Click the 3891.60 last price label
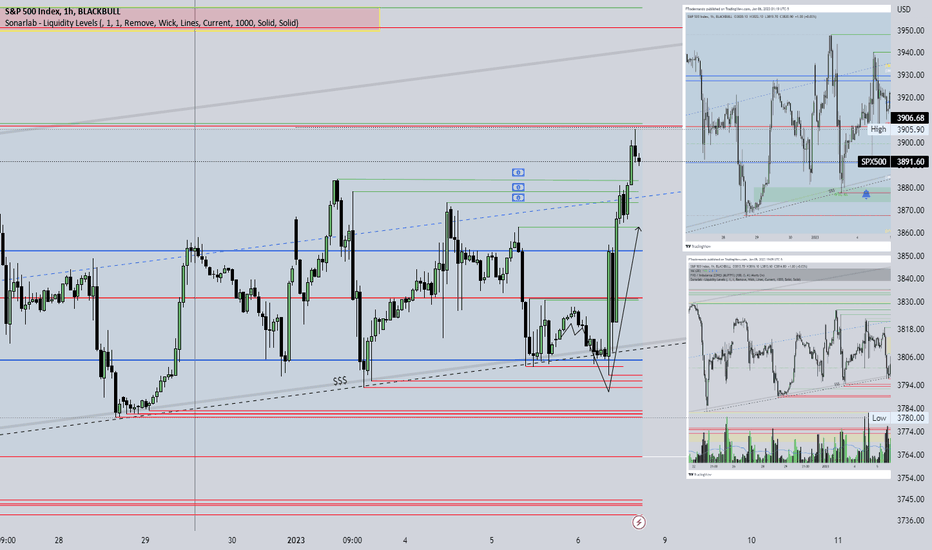Screen dimensions: 932x550 [x=911, y=162]
